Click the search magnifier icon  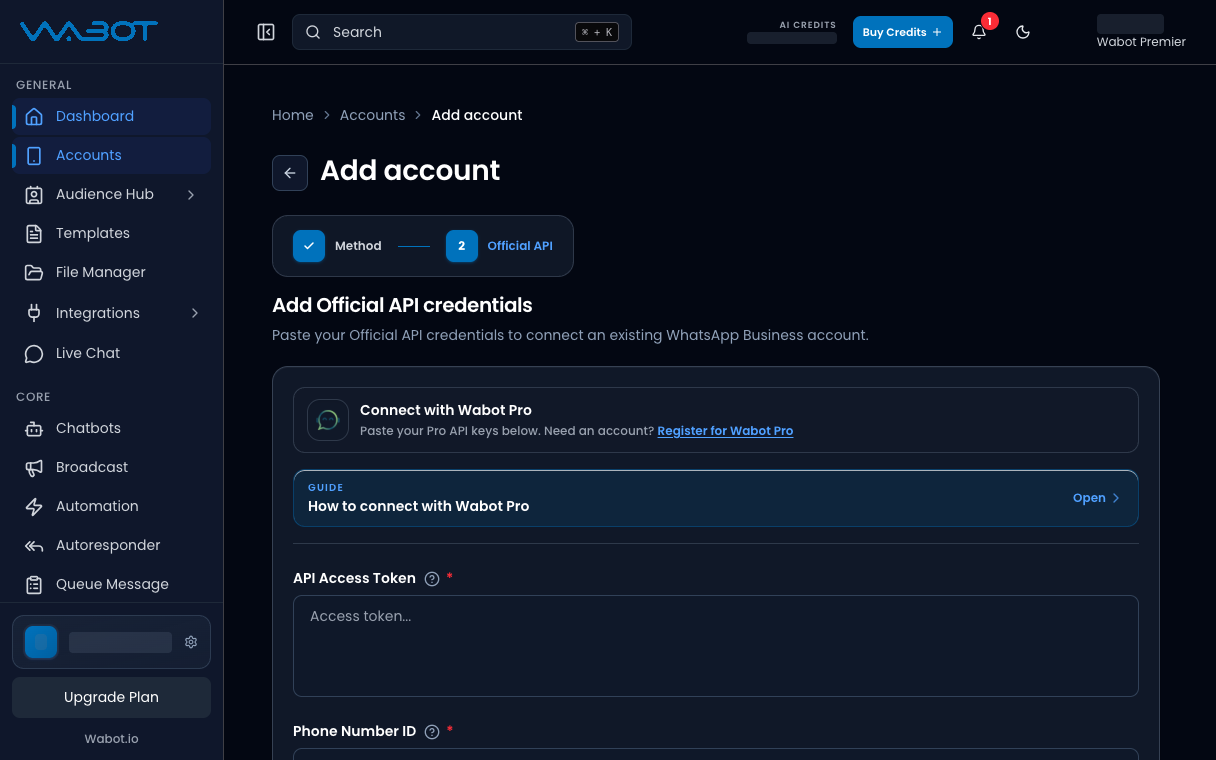click(x=313, y=32)
